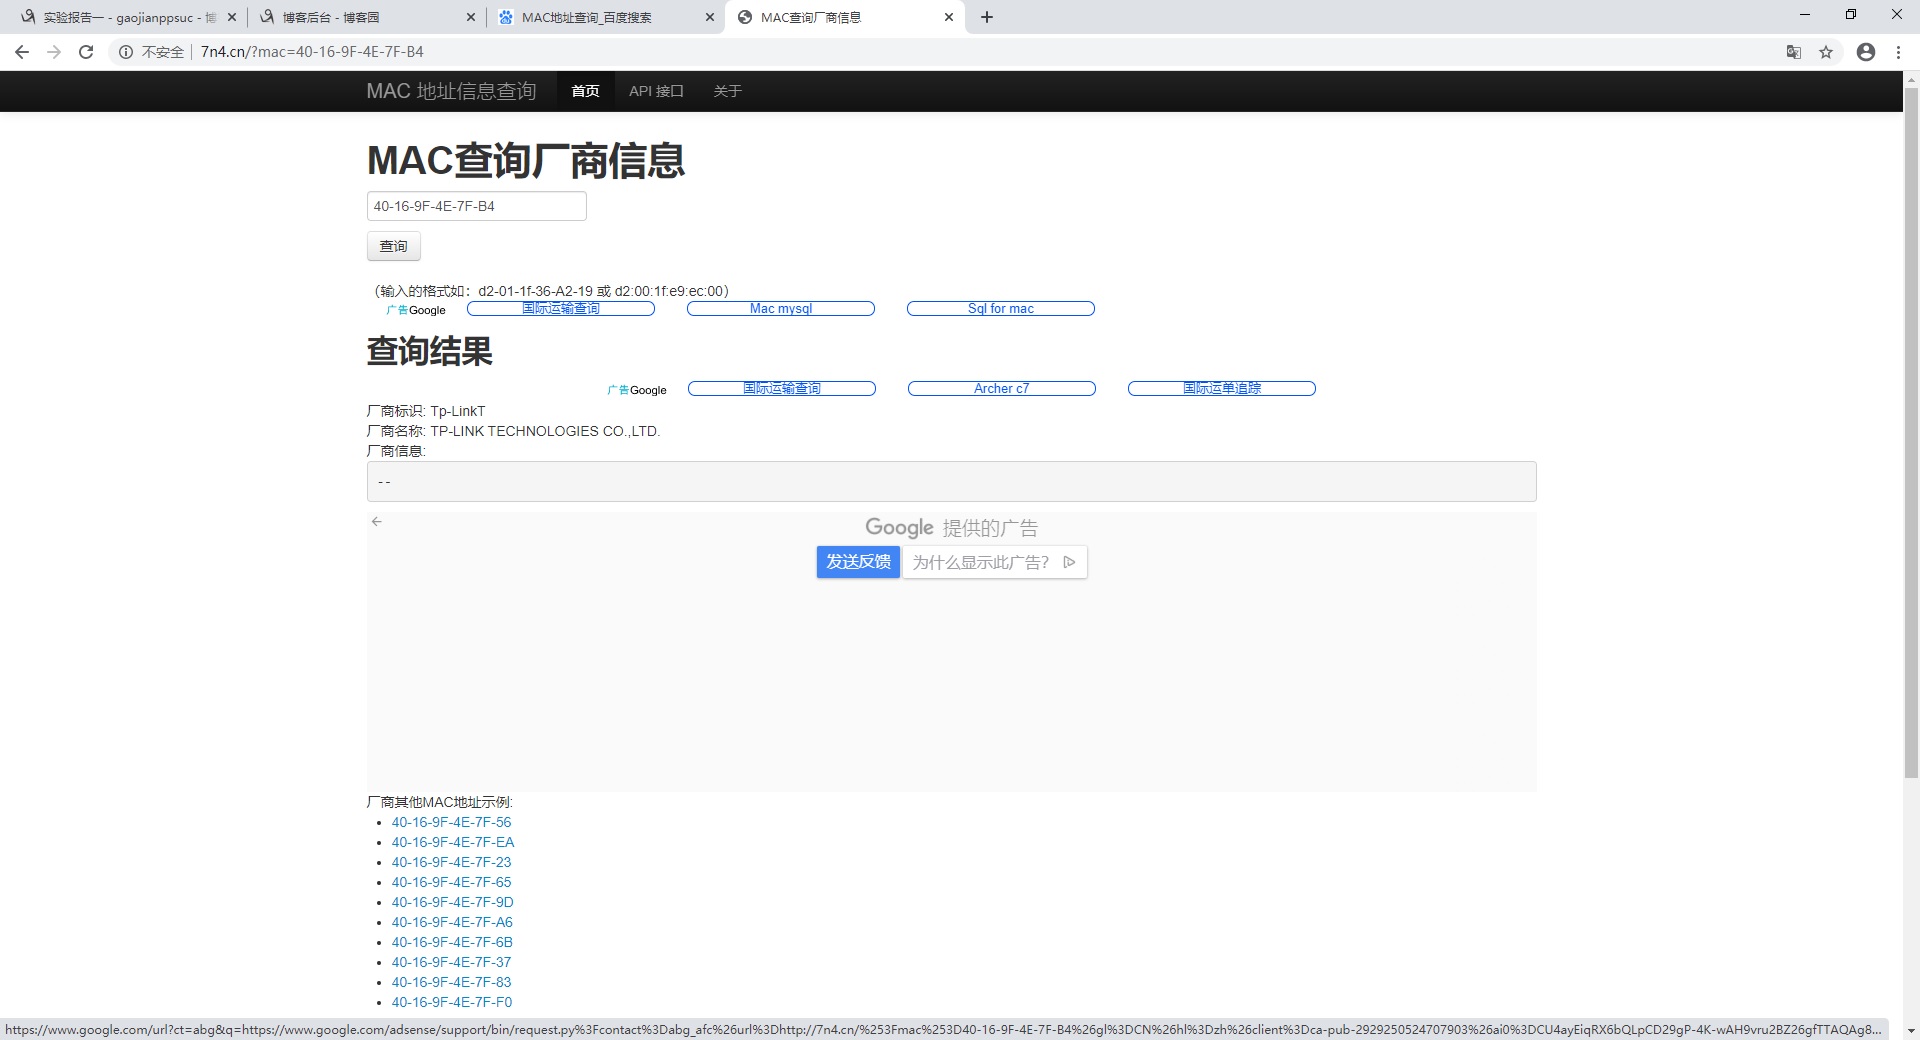
Task: Click the MAC查询厂商信息 page heading
Action: pyautogui.click(x=526, y=161)
